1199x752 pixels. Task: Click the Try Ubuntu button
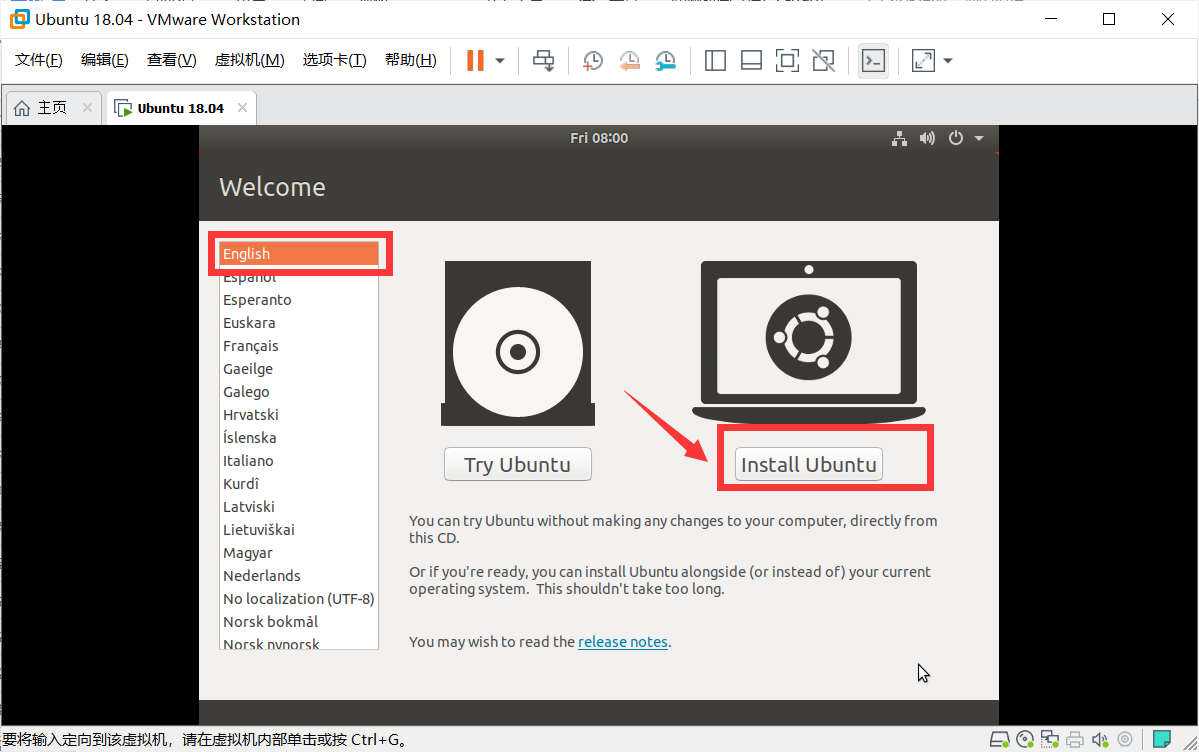pyautogui.click(x=518, y=464)
